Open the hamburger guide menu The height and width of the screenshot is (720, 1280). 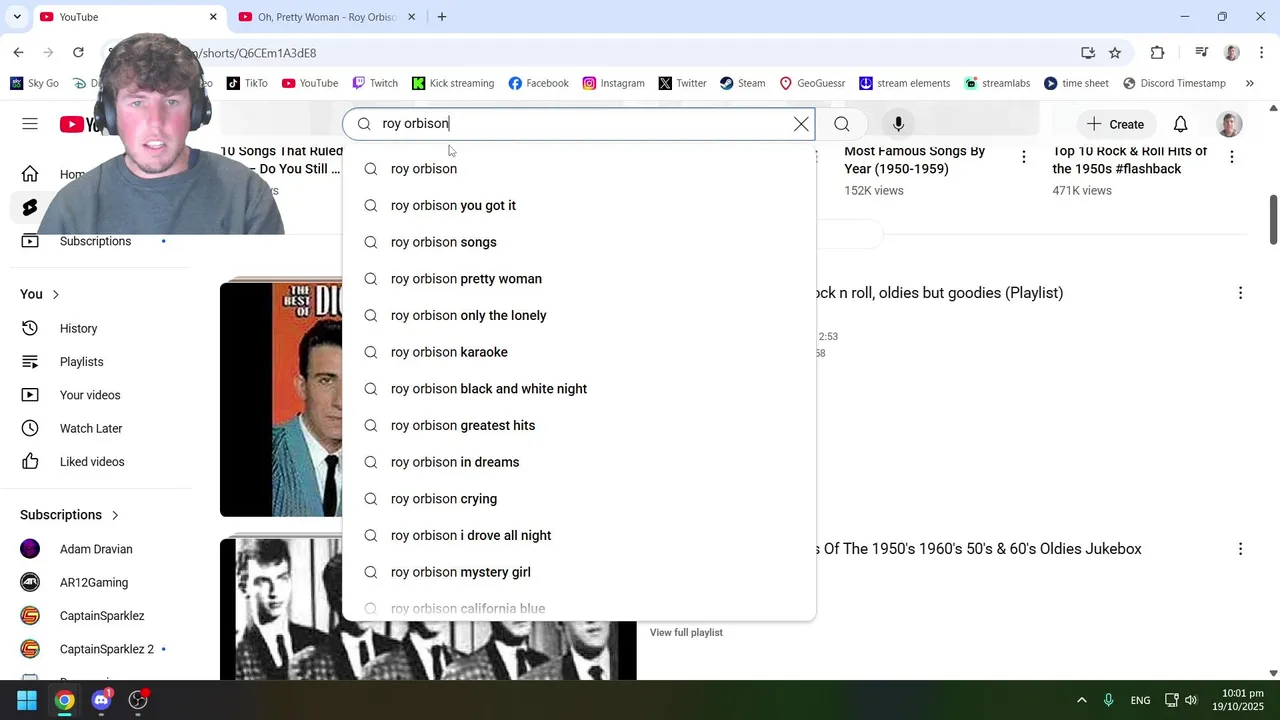(30, 124)
